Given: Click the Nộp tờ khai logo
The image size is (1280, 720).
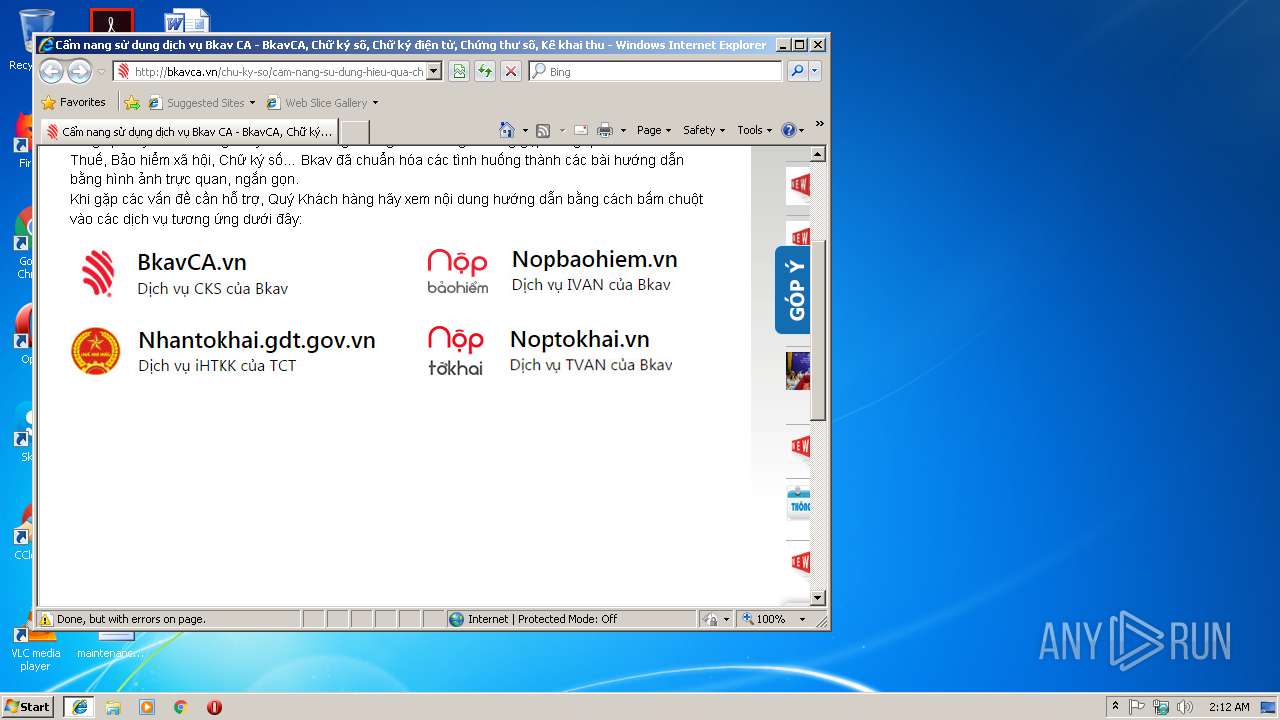Looking at the screenshot, I should [x=456, y=350].
